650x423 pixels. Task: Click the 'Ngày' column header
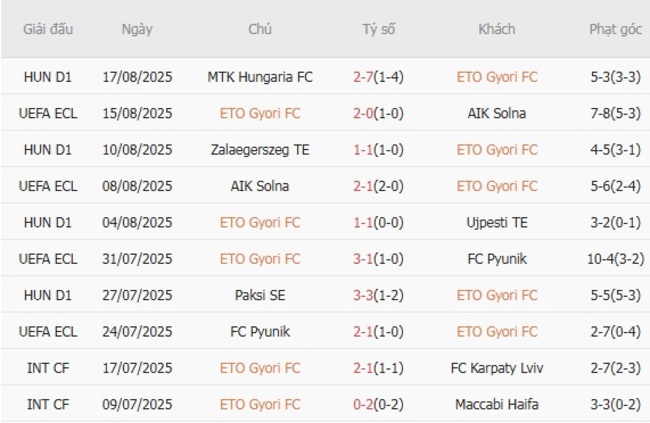point(137,29)
